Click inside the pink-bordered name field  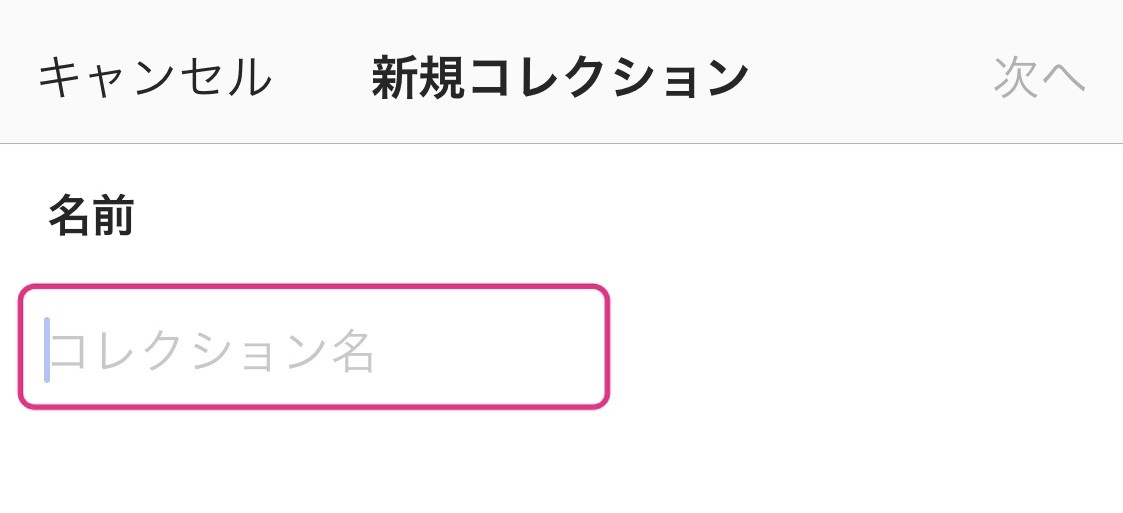[314, 347]
